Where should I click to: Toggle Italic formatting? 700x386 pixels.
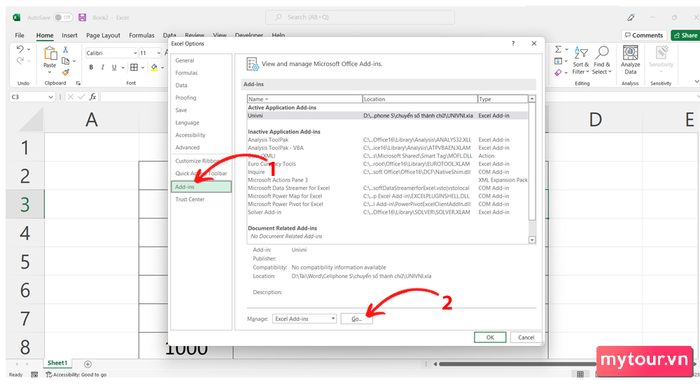pyautogui.click(x=103, y=67)
